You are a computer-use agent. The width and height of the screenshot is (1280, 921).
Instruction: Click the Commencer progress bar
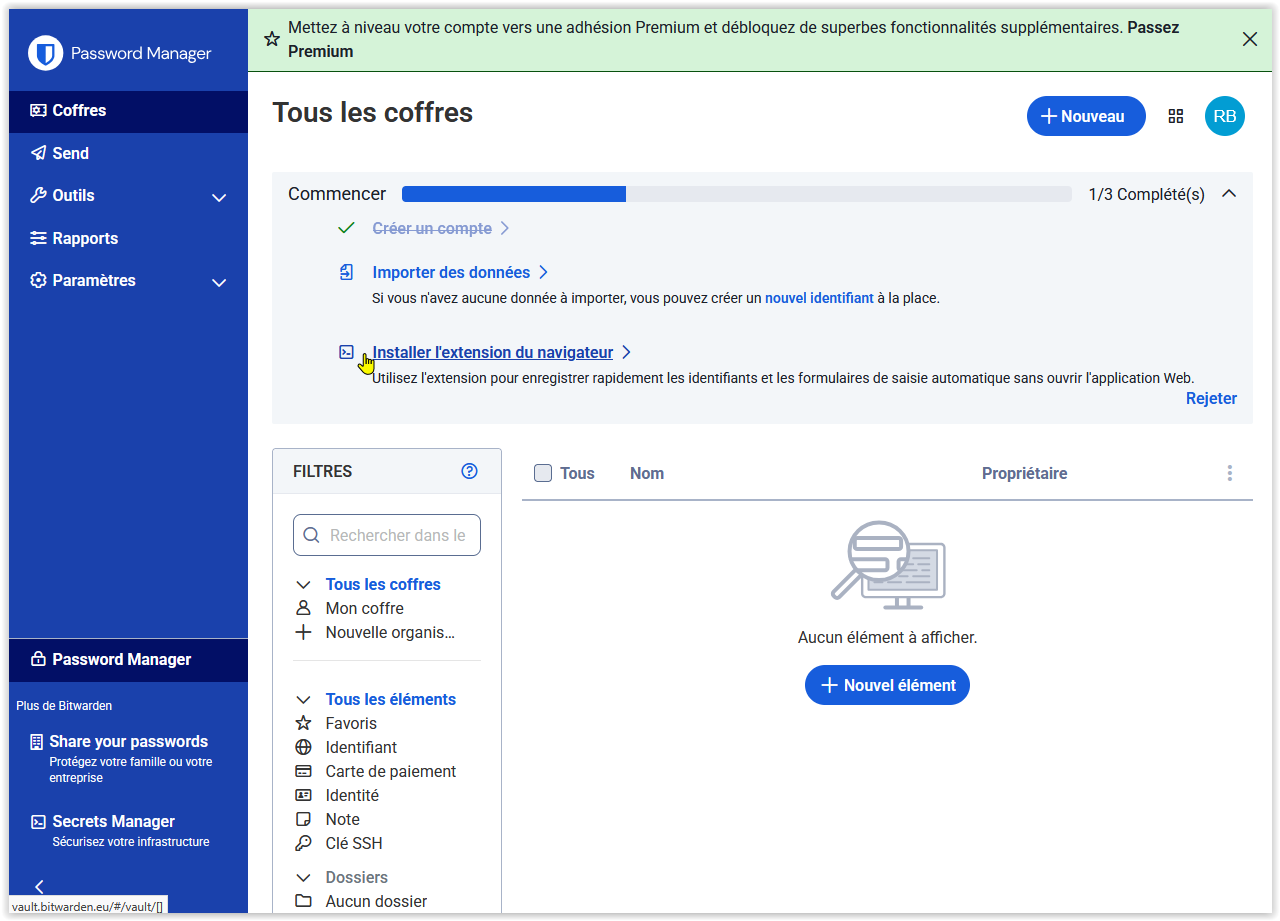pyautogui.click(x=737, y=194)
